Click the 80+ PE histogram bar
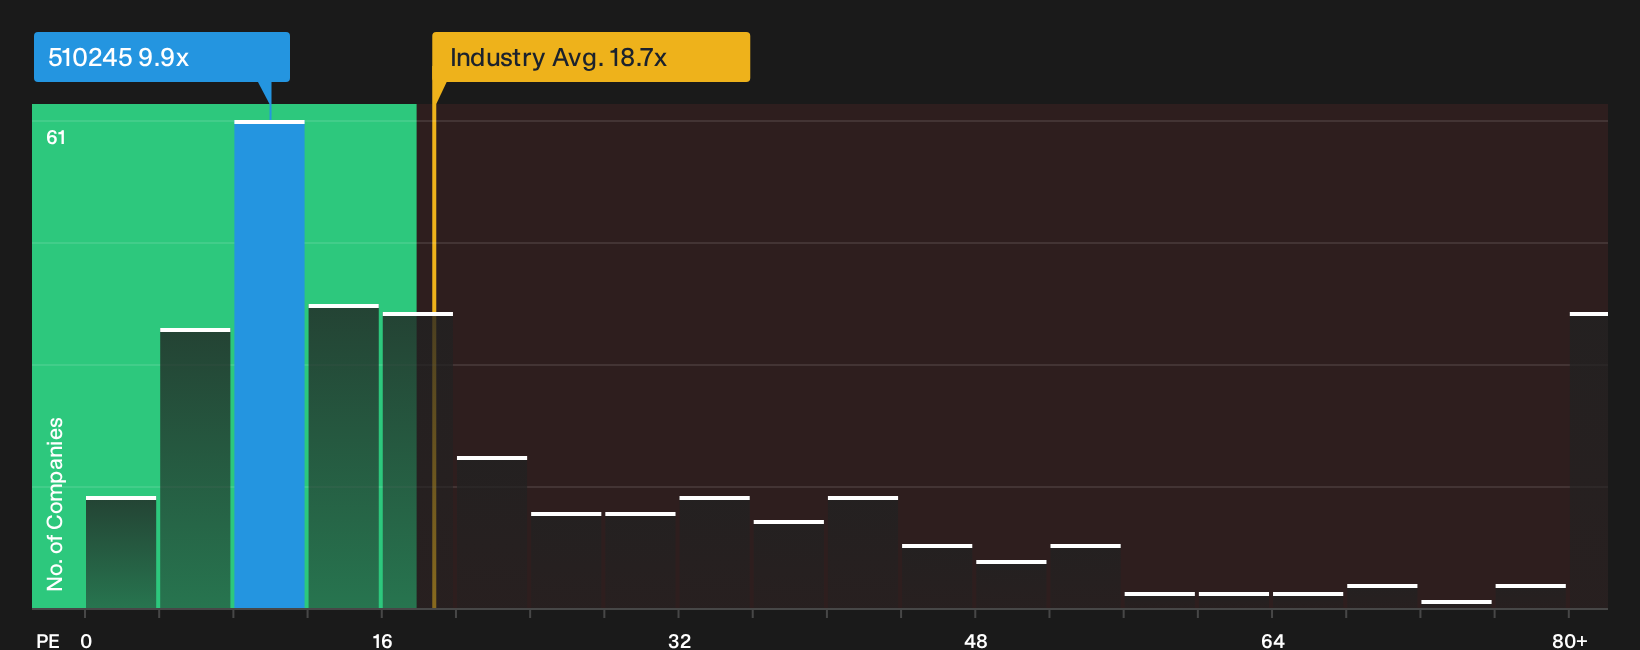The width and height of the screenshot is (1640, 650). click(1588, 460)
